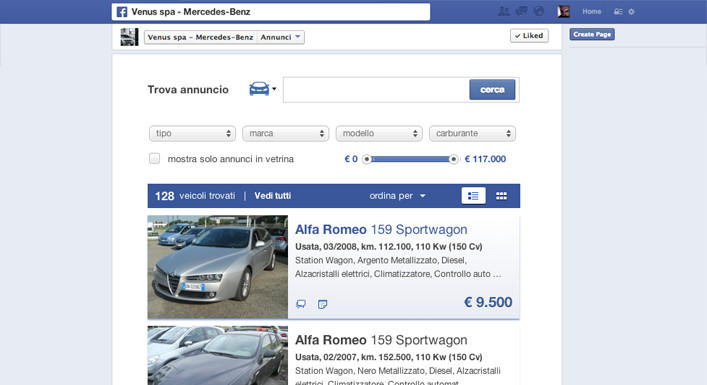This screenshot has width=707, height=385.
Task: Click the Create Page button
Action: (x=592, y=34)
